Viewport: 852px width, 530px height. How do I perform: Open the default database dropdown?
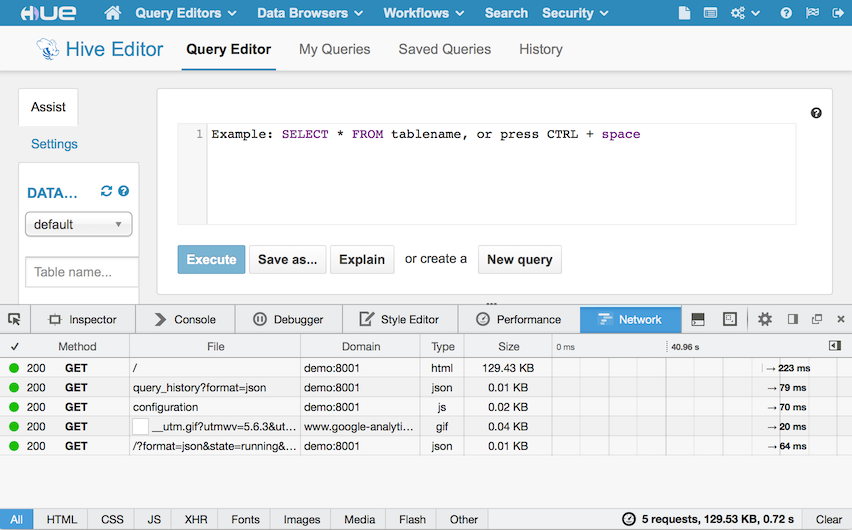tap(78, 224)
